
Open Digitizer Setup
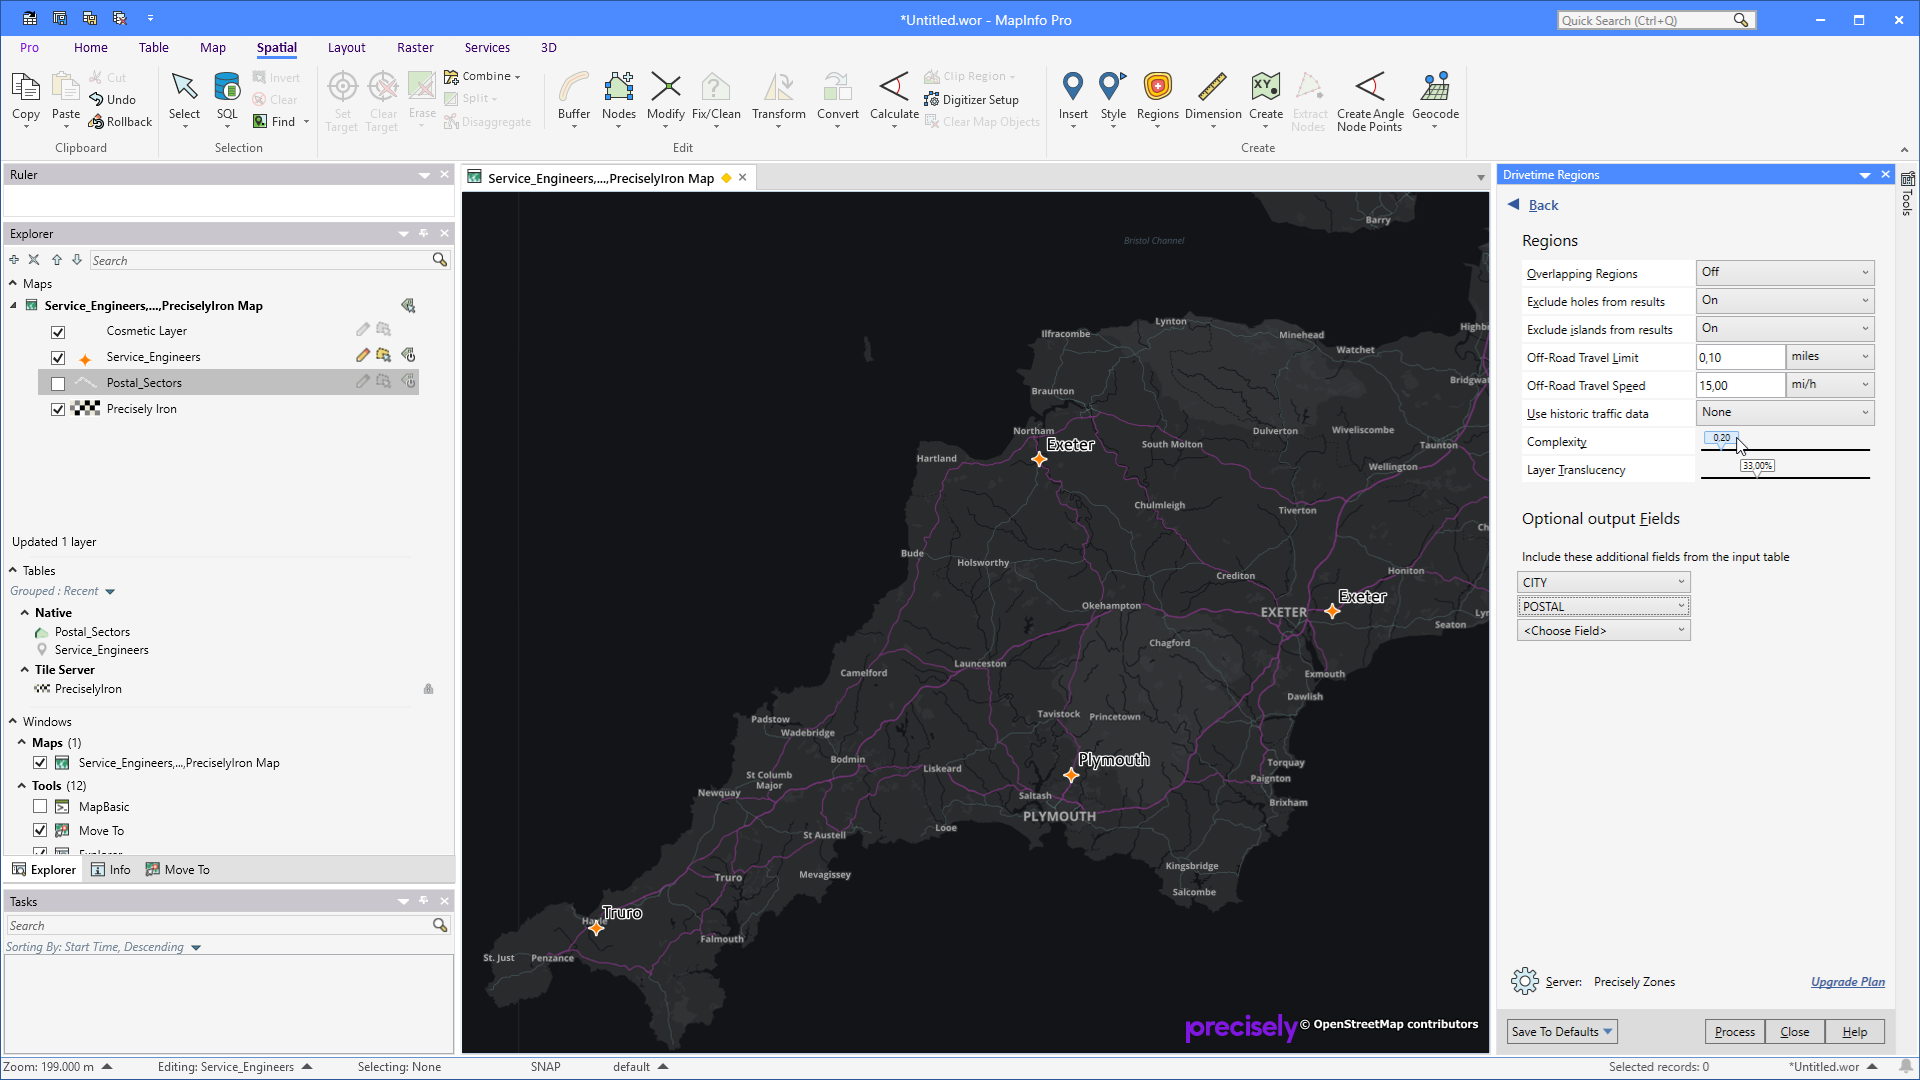[x=971, y=99]
